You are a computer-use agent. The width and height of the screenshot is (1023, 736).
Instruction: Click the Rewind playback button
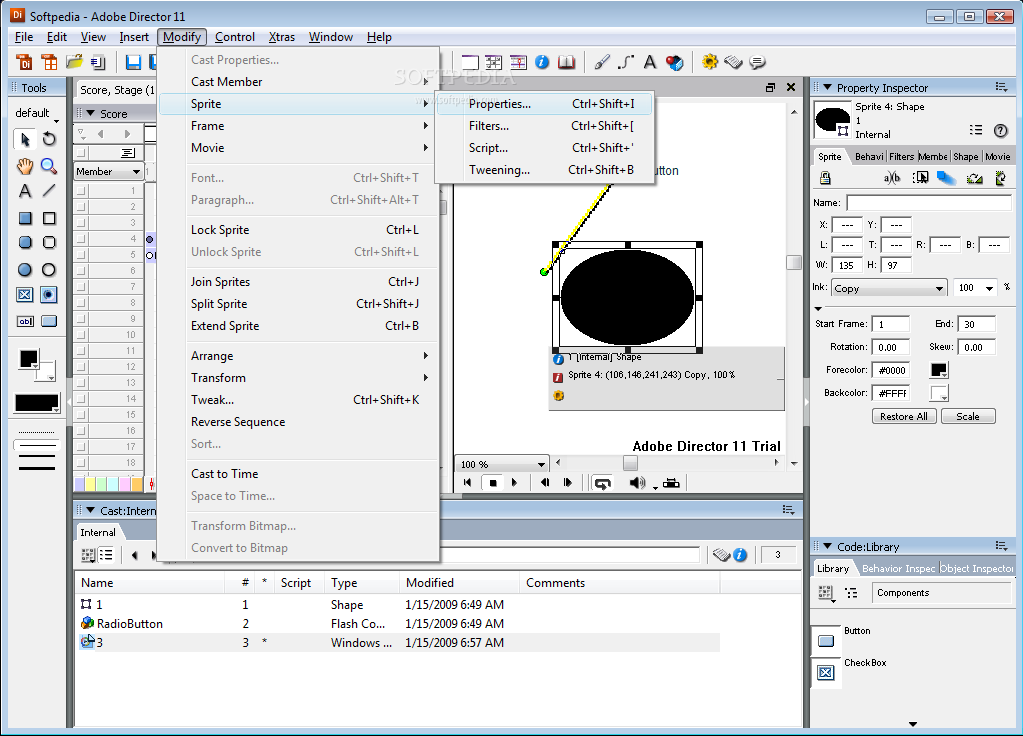(467, 483)
